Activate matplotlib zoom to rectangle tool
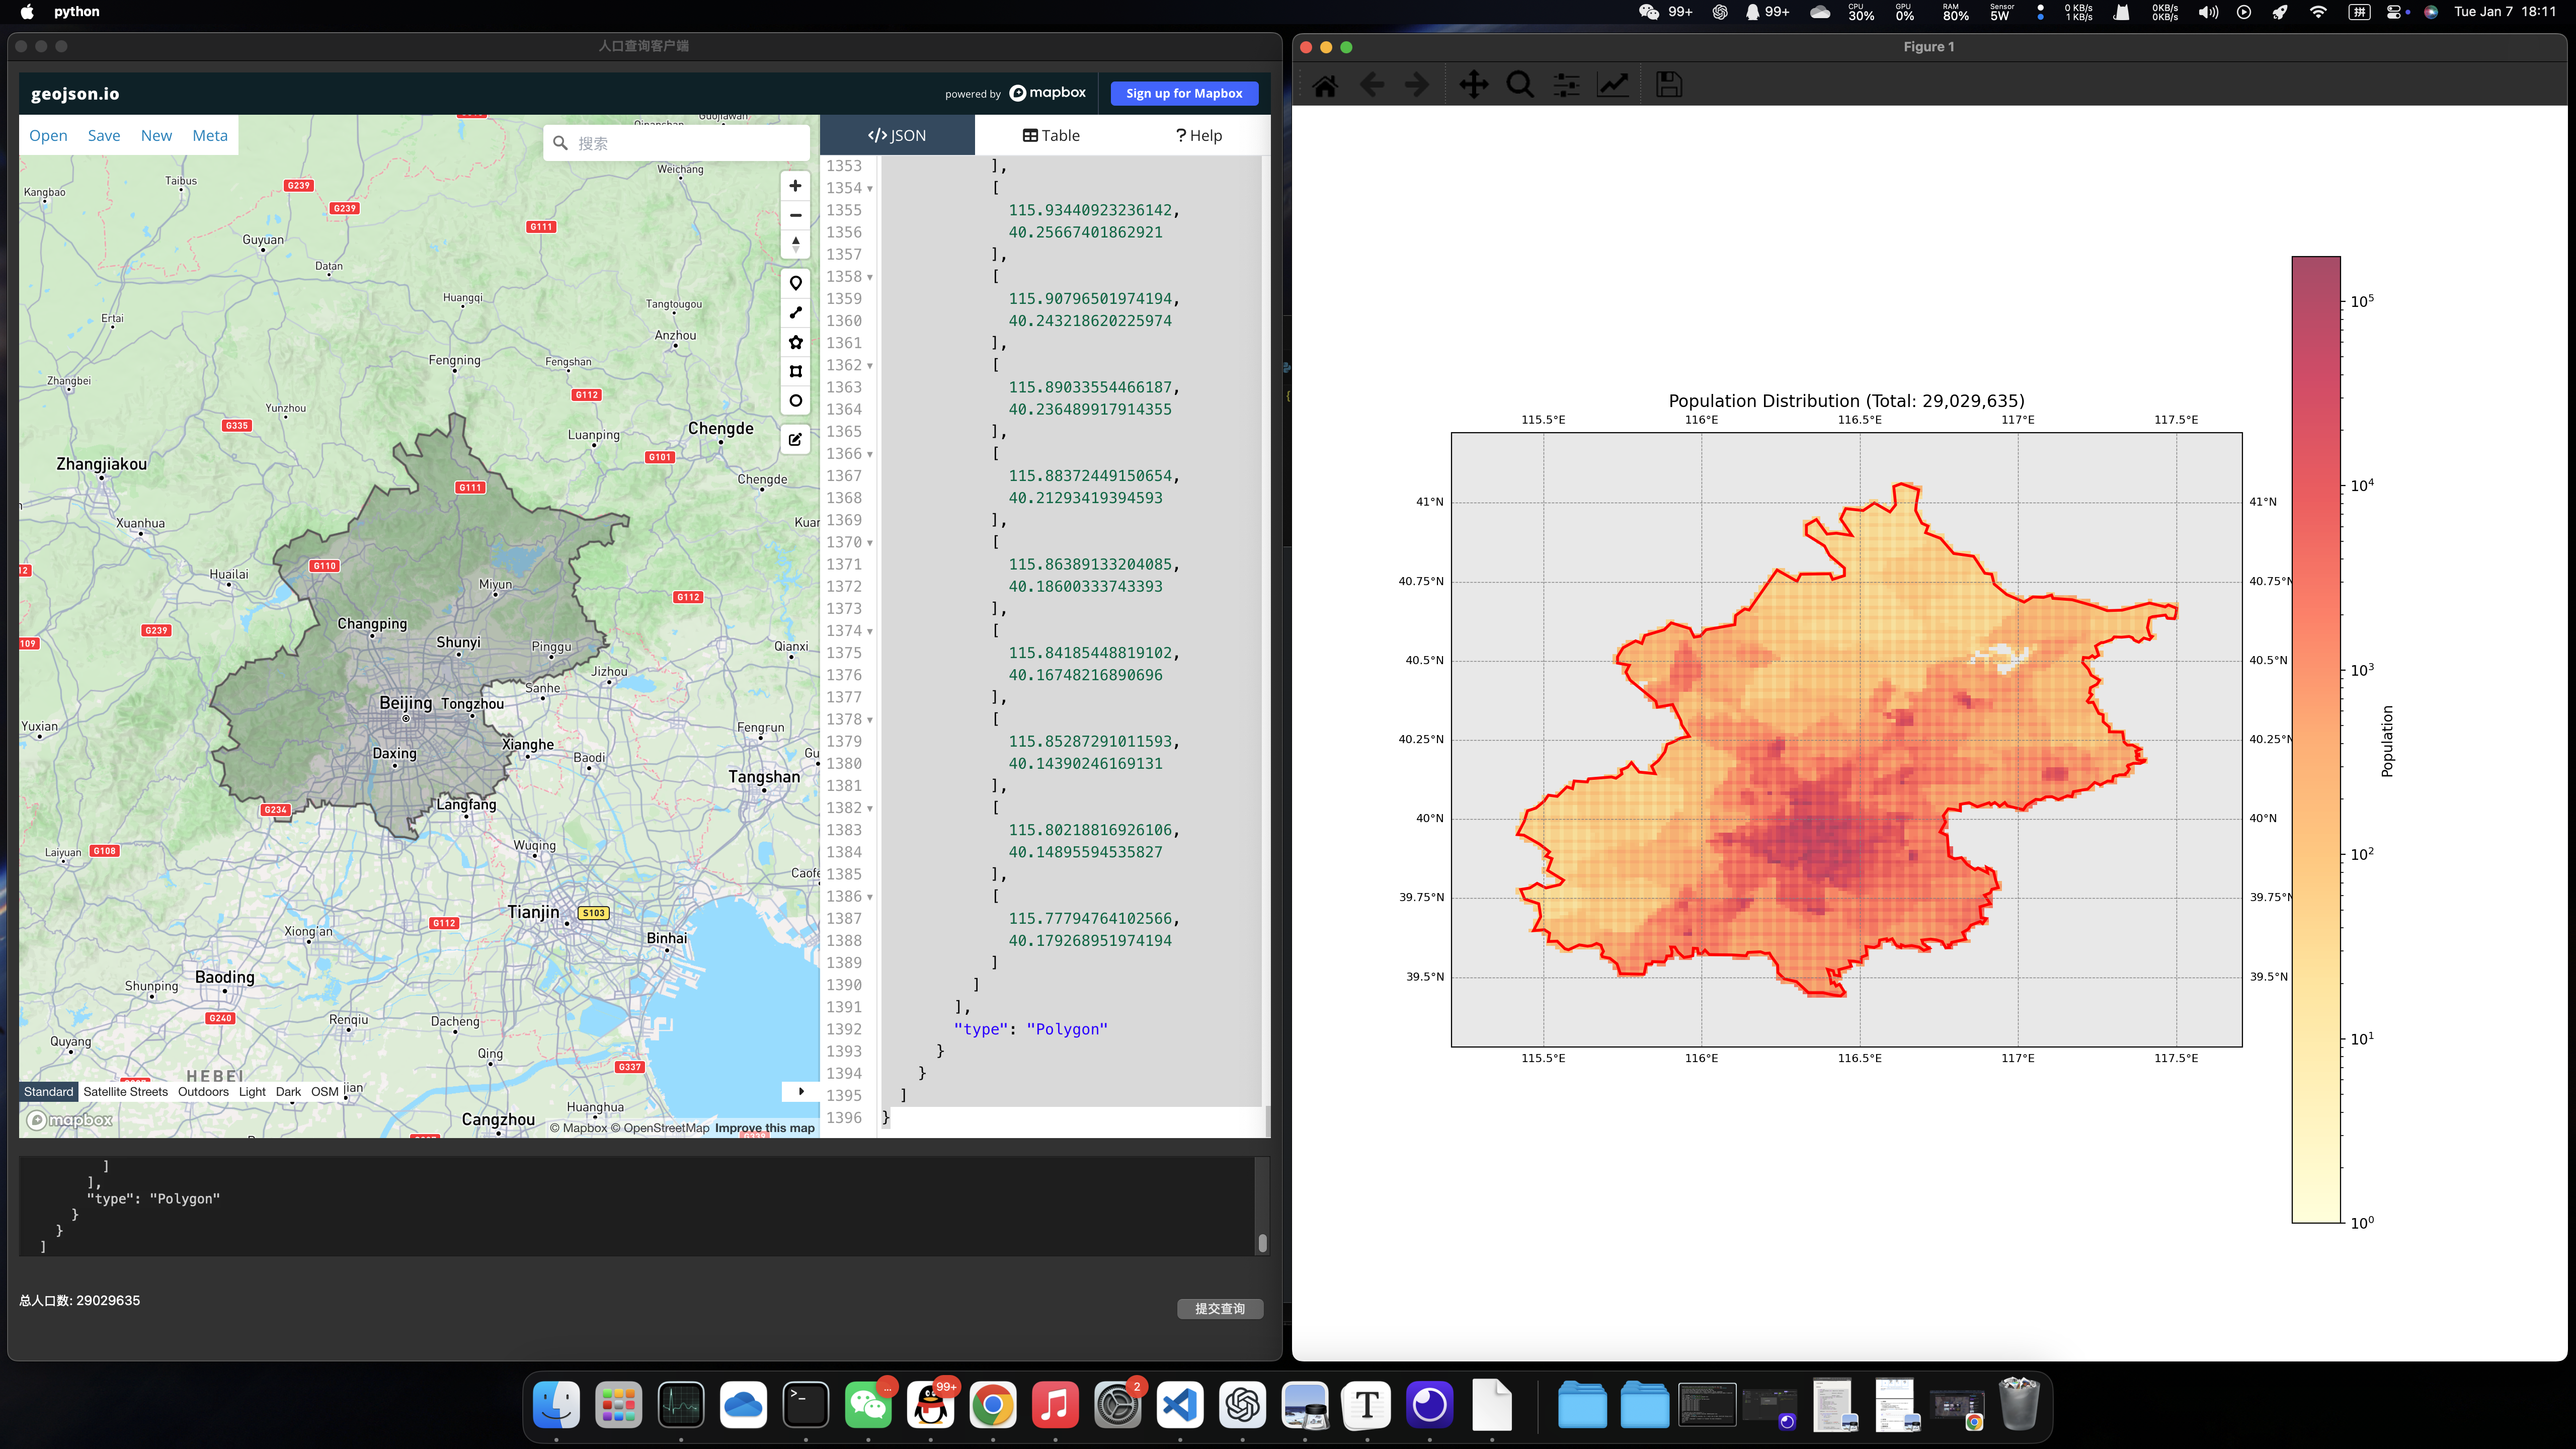The height and width of the screenshot is (1449, 2576). (1520, 85)
